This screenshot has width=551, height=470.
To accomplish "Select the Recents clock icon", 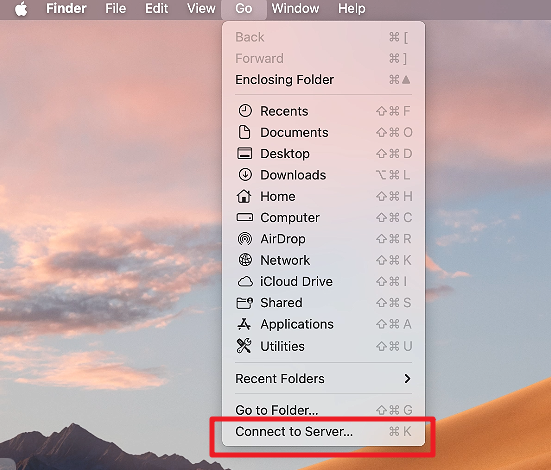I will pyautogui.click(x=245, y=111).
